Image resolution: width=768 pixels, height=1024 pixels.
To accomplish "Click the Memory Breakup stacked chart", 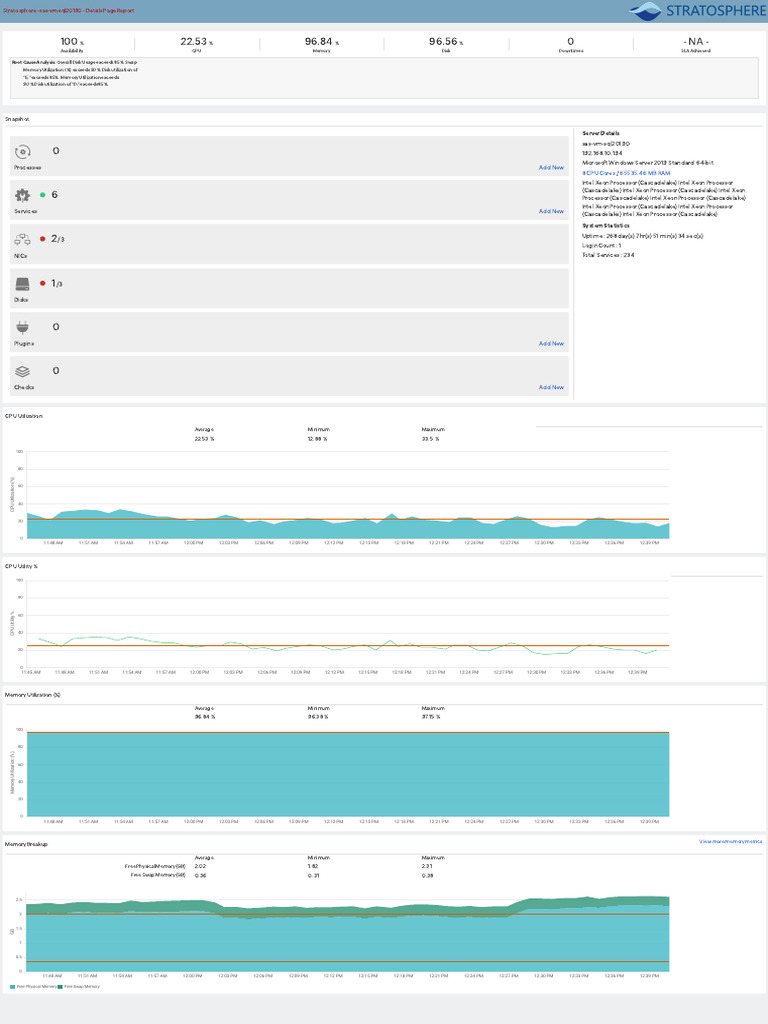I will [348, 933].
